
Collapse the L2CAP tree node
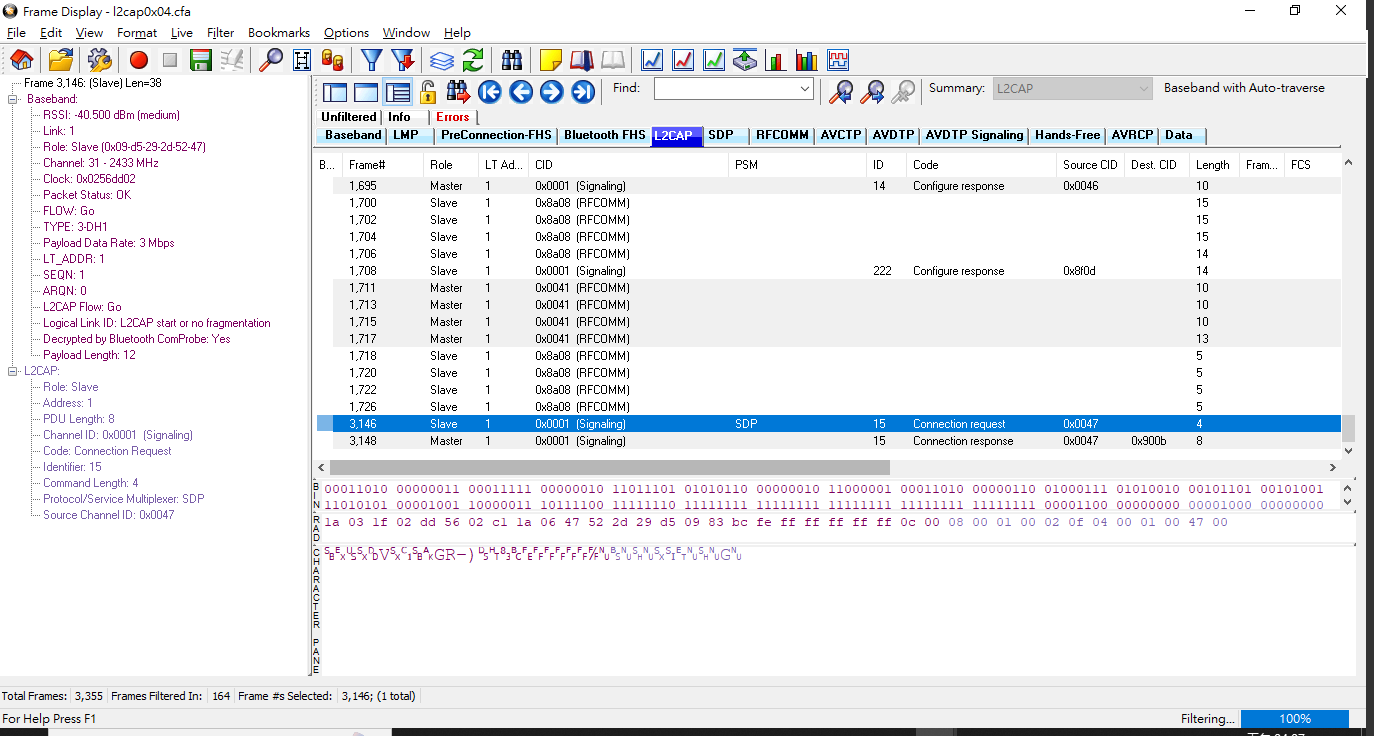click(x=14, y=371)
